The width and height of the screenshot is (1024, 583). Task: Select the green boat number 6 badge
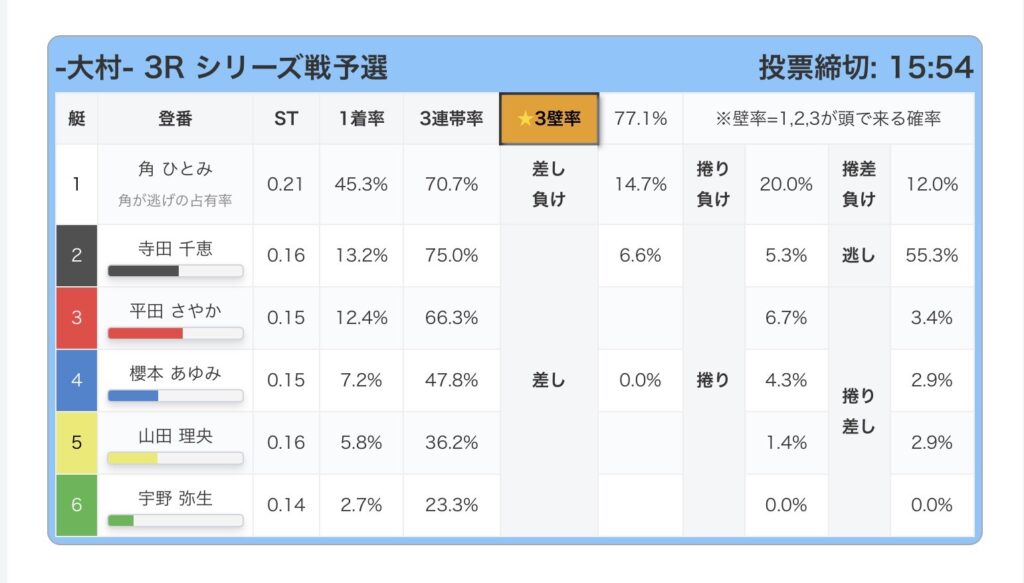(x=77, y=504)
